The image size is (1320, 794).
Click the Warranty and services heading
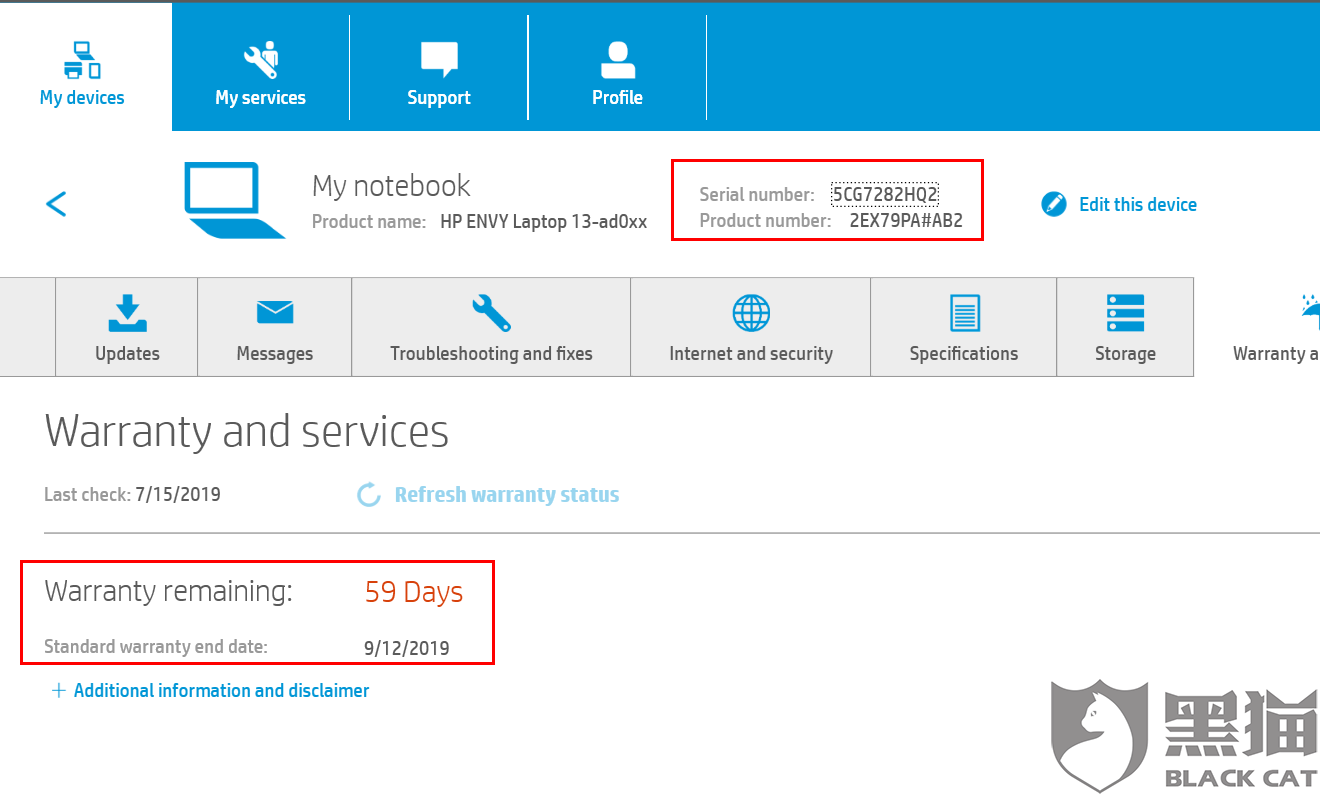pyautogui.click(x=247, y=431)
